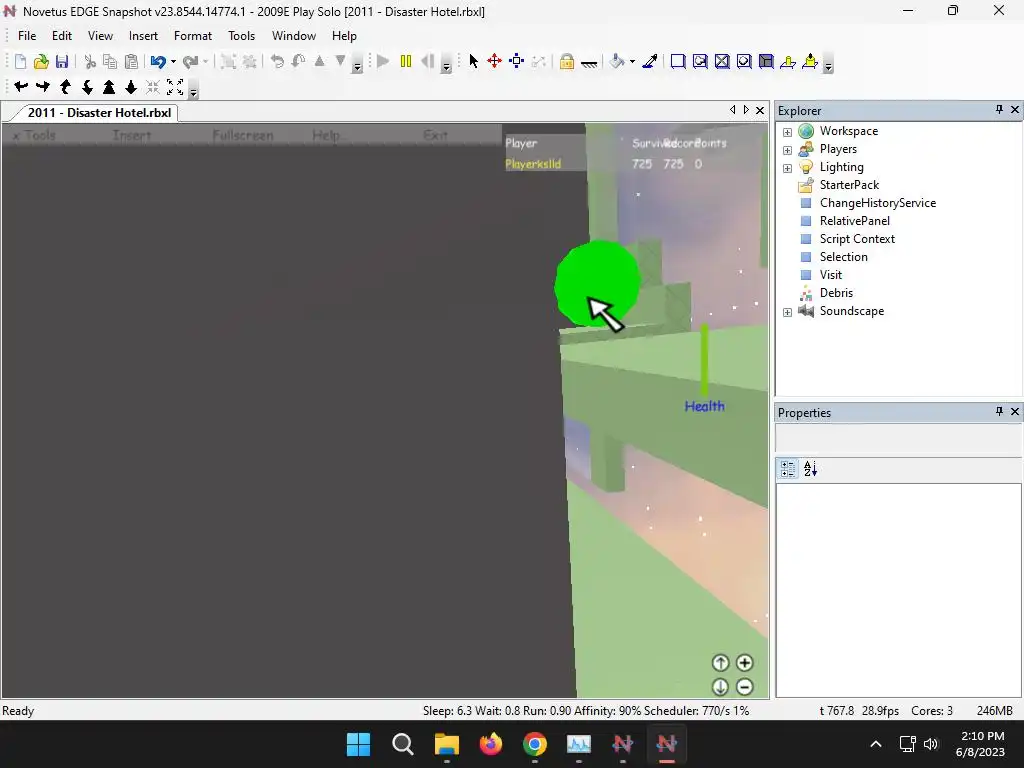This screenshot has width=1024, height=768.
Task: Select the red Move tool
Action: [x=494, y=61]
